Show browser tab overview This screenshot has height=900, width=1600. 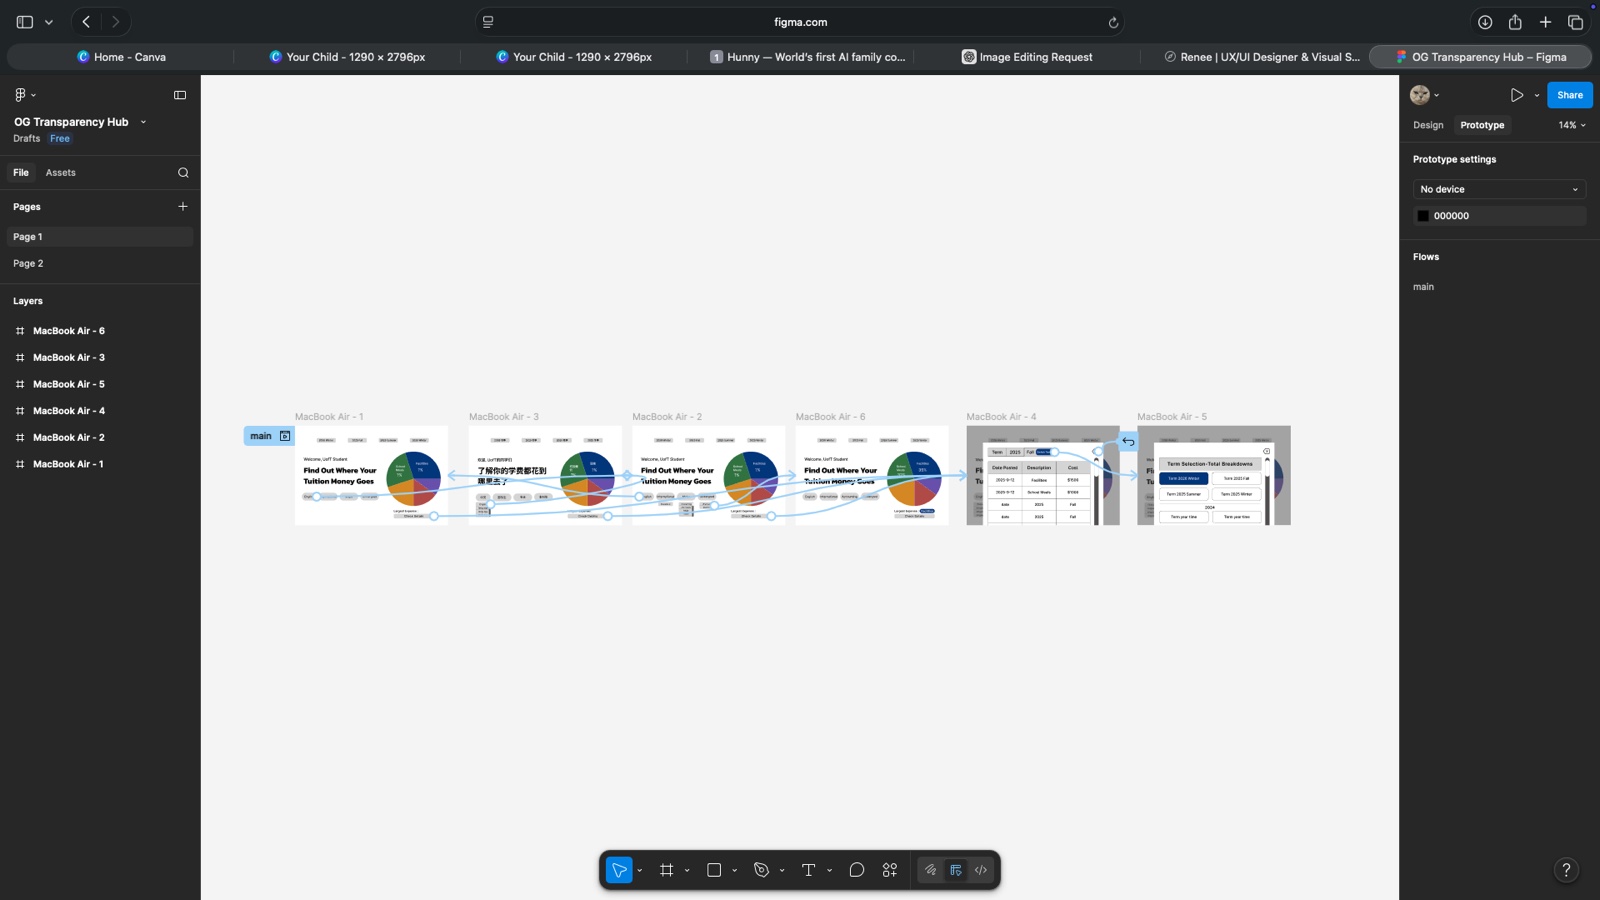[1576, 22]
